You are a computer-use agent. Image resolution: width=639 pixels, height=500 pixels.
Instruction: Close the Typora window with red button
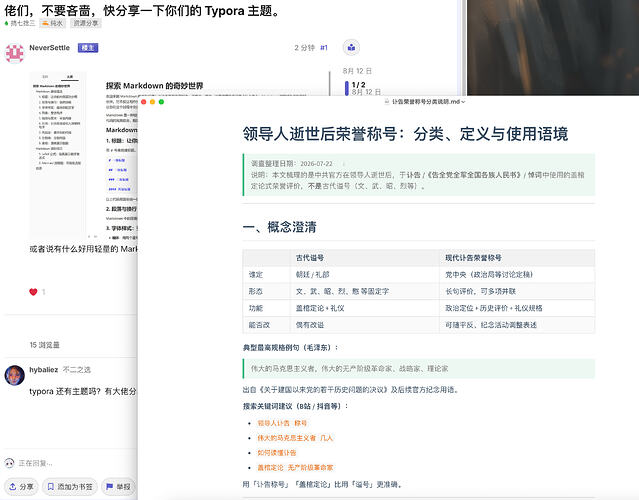[x=143, y=102]
